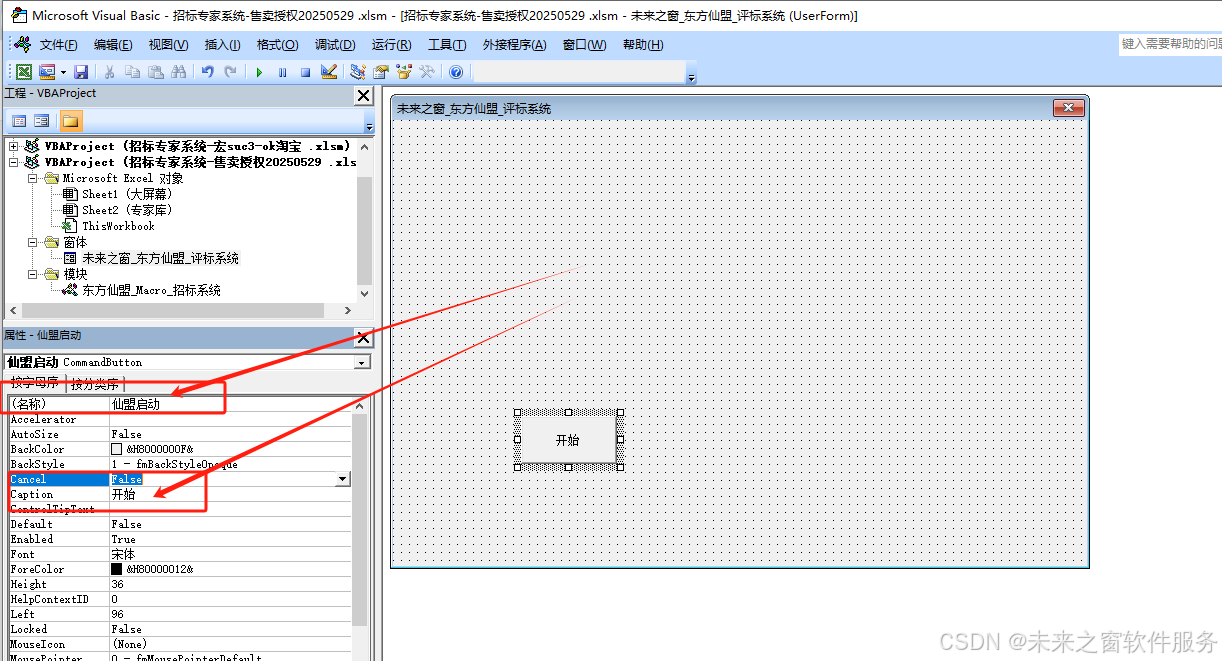
Task: Open 文件(F) menu
Action: point(59,45)
